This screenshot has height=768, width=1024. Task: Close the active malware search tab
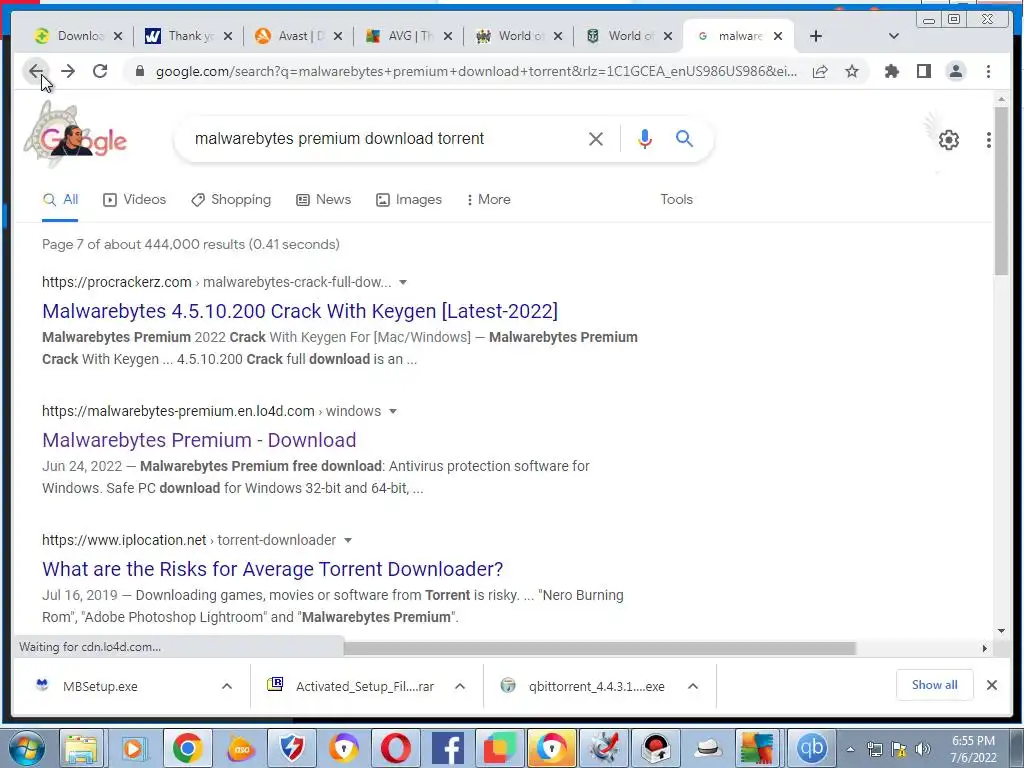[x=778, y=37]
